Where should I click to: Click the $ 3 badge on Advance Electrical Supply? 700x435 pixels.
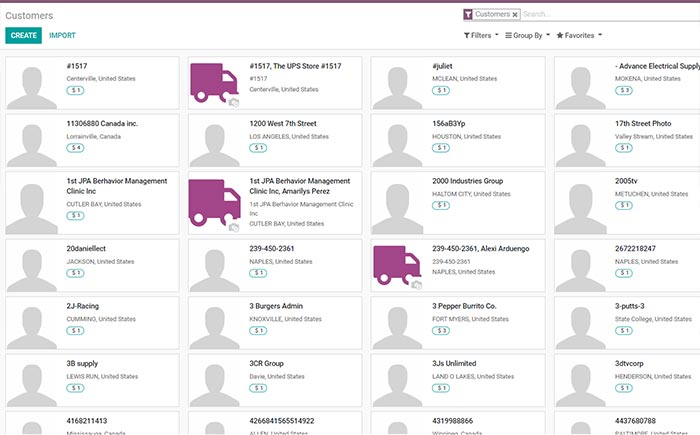(x=624, y=90)
